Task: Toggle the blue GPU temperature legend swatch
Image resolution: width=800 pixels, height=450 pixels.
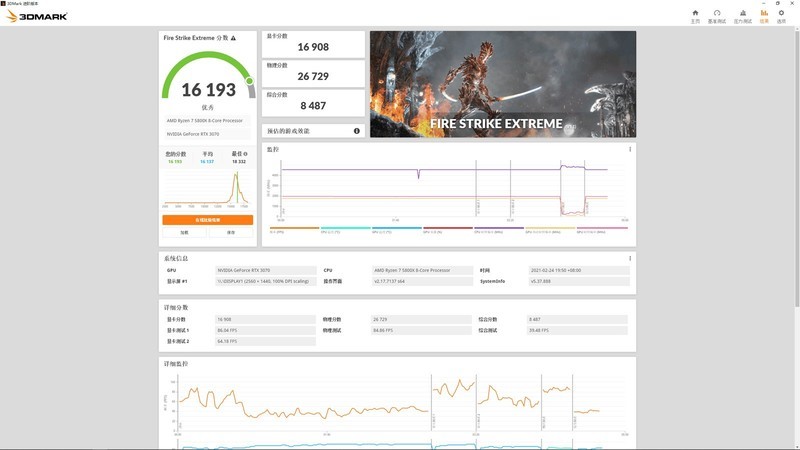Action: click(x=397, y=228)
